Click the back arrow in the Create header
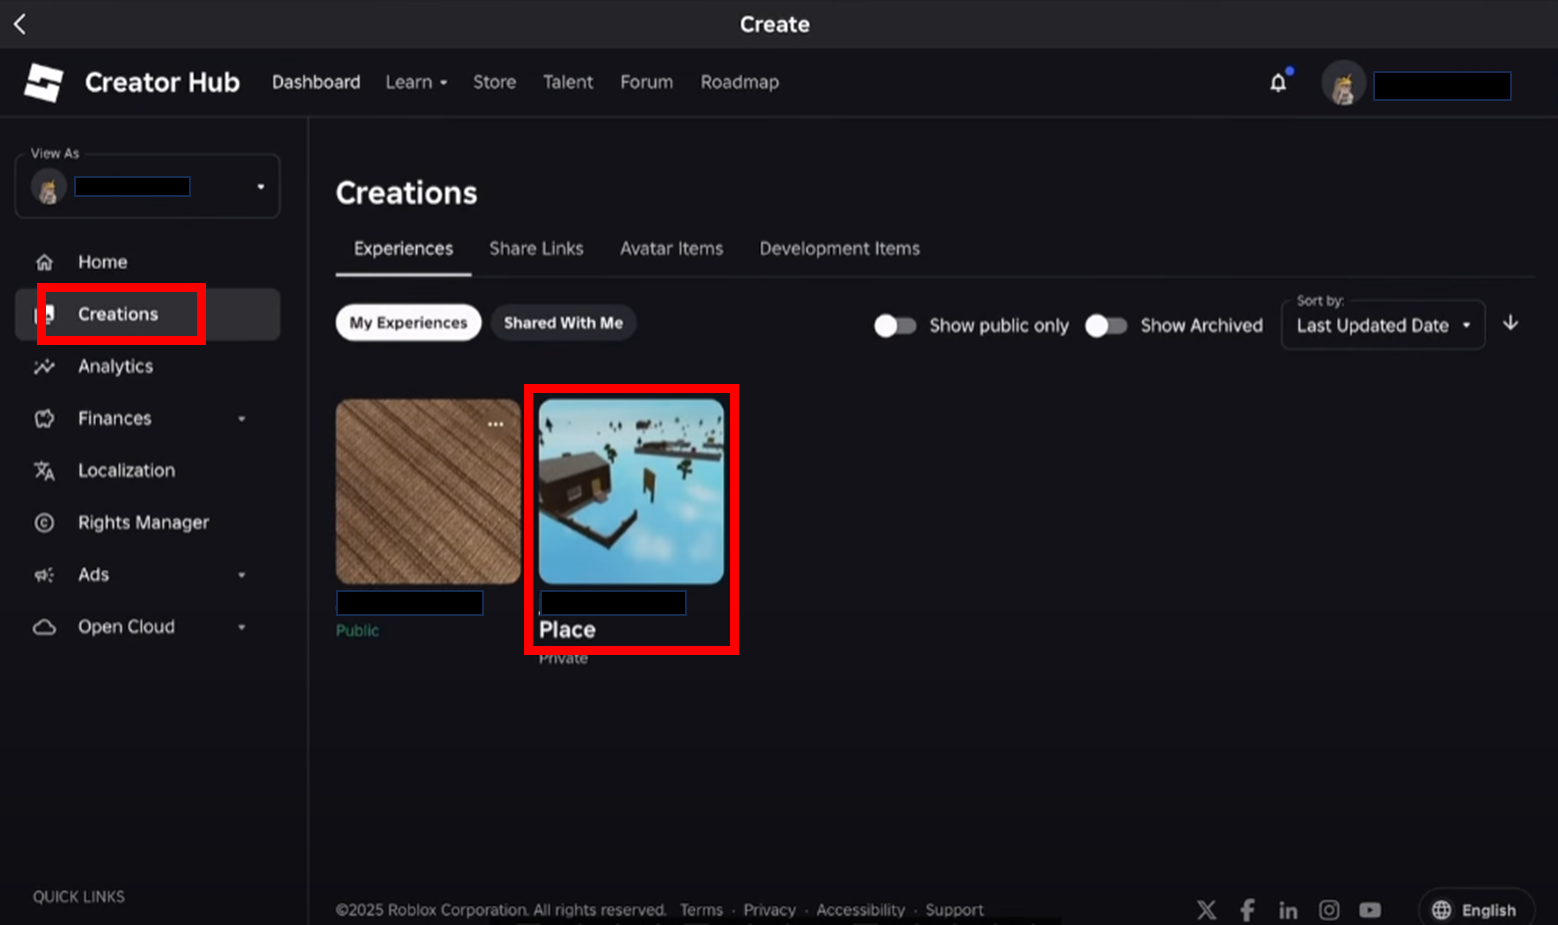 coord(20,24)
